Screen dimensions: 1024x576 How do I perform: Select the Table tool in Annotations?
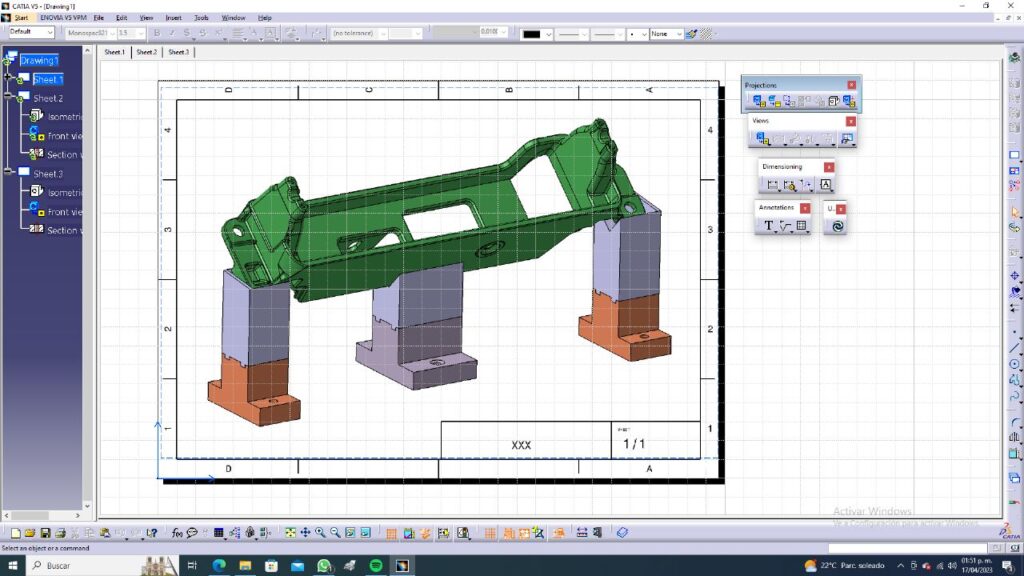801,226
